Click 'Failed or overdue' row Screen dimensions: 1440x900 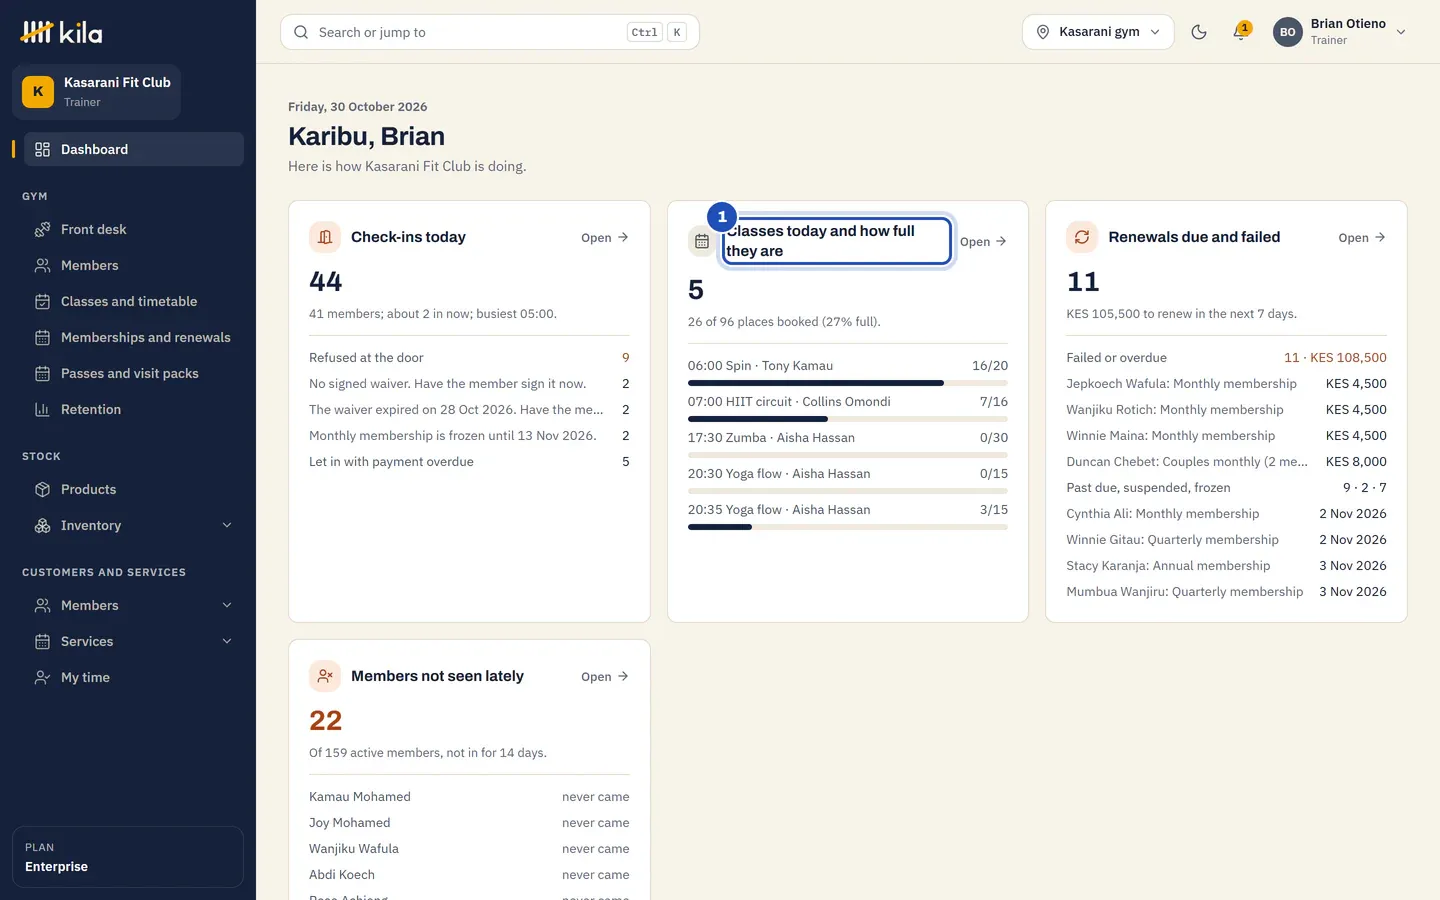(x=1226, y=357)
